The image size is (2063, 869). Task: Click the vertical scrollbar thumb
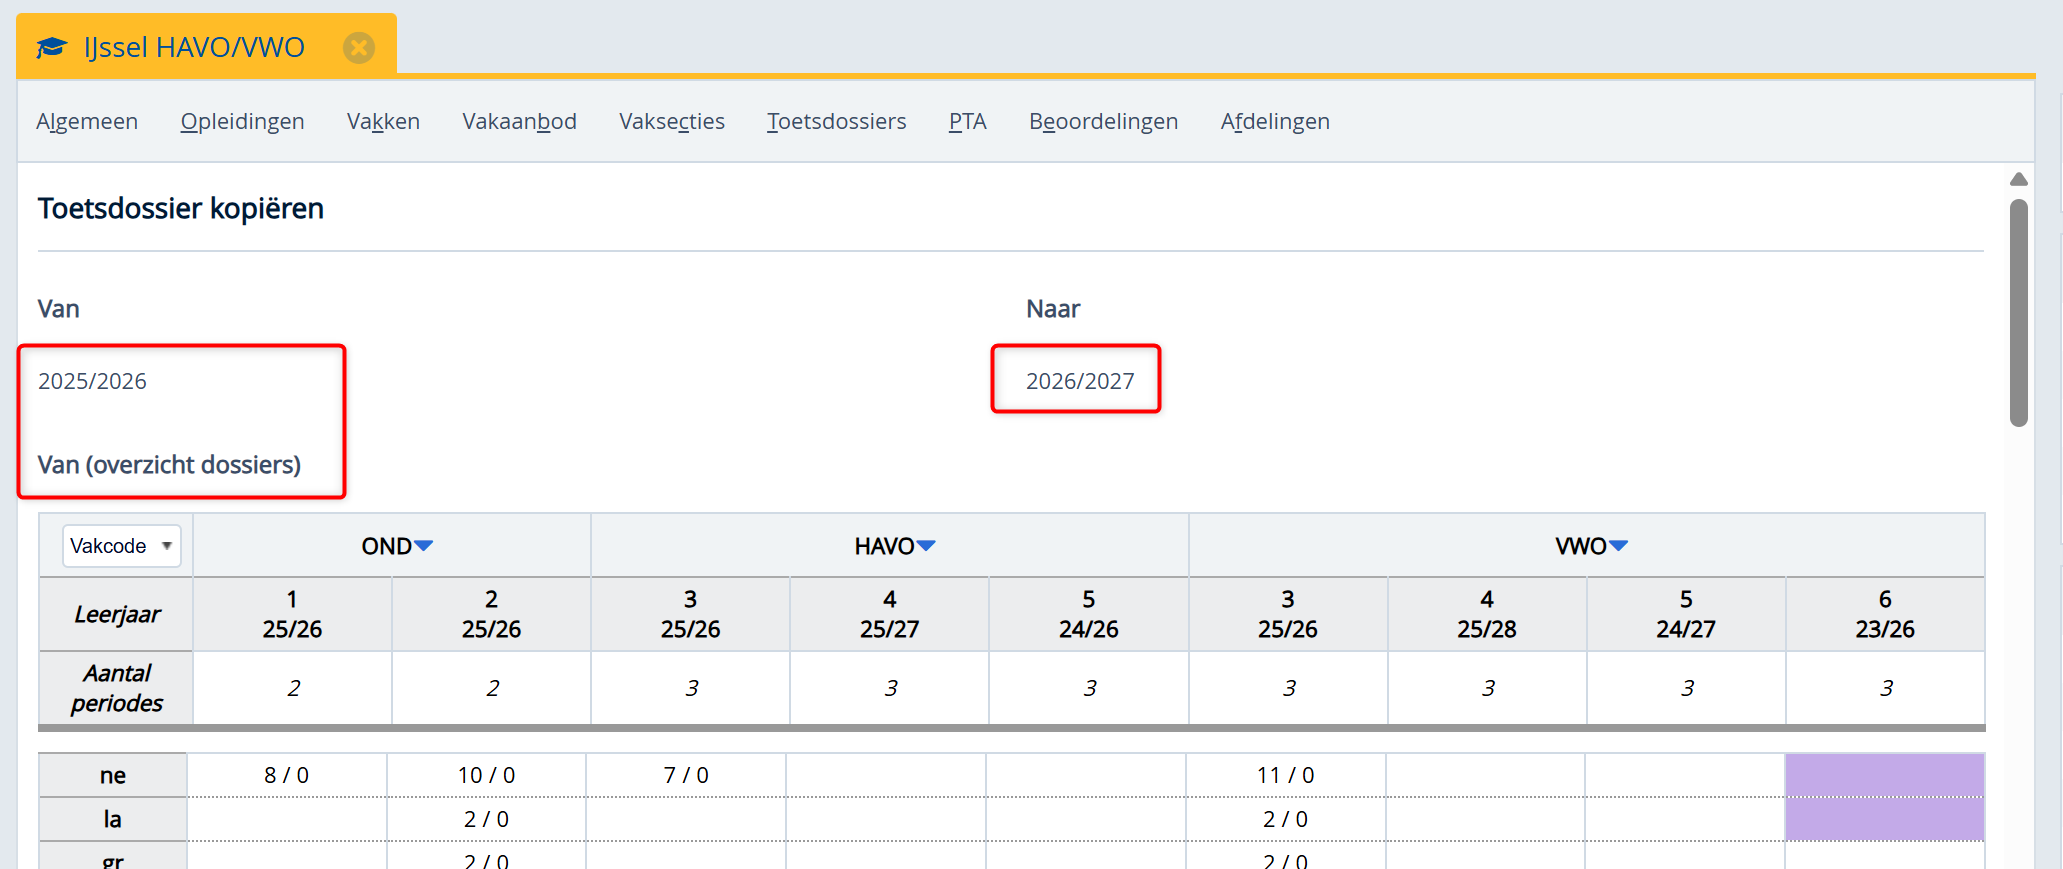[x=2019, y=312]
